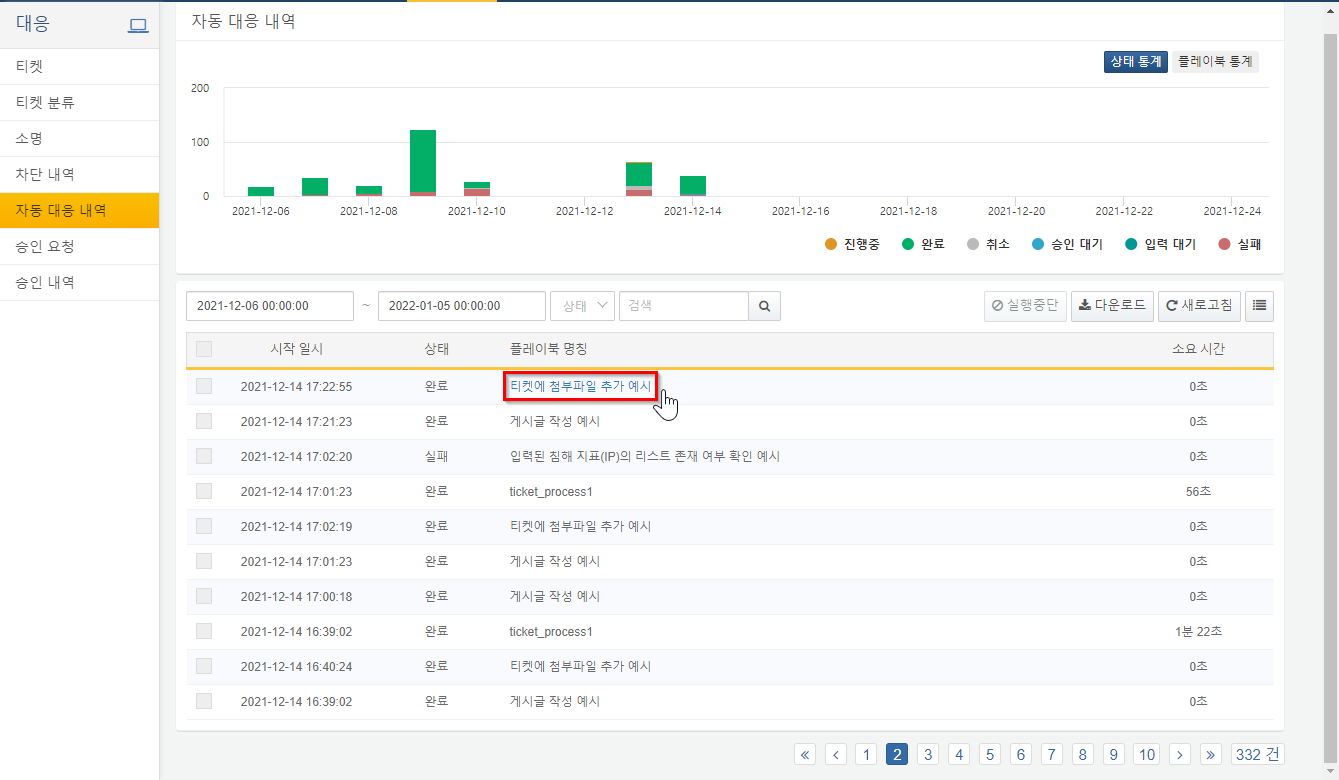Screen dimensions: 1339x780
Task: Sort by 시작 일시 column header
Action: click(297, 349)
